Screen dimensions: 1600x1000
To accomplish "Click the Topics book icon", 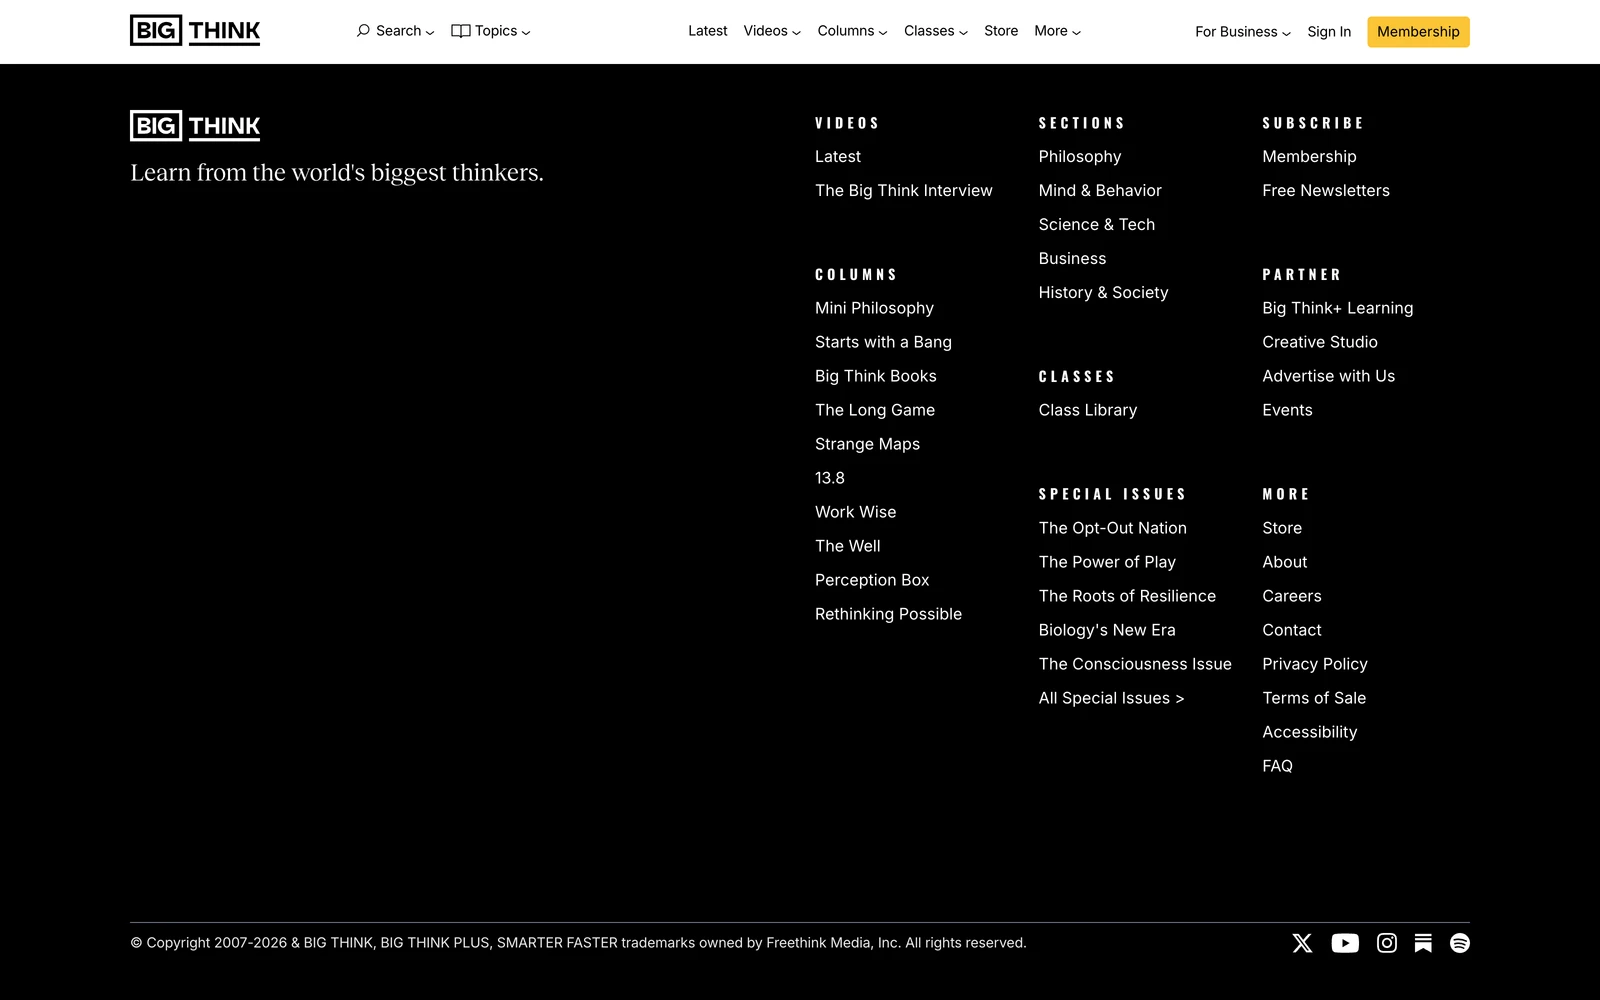I will pyautogui.click(x=461, y=31).
